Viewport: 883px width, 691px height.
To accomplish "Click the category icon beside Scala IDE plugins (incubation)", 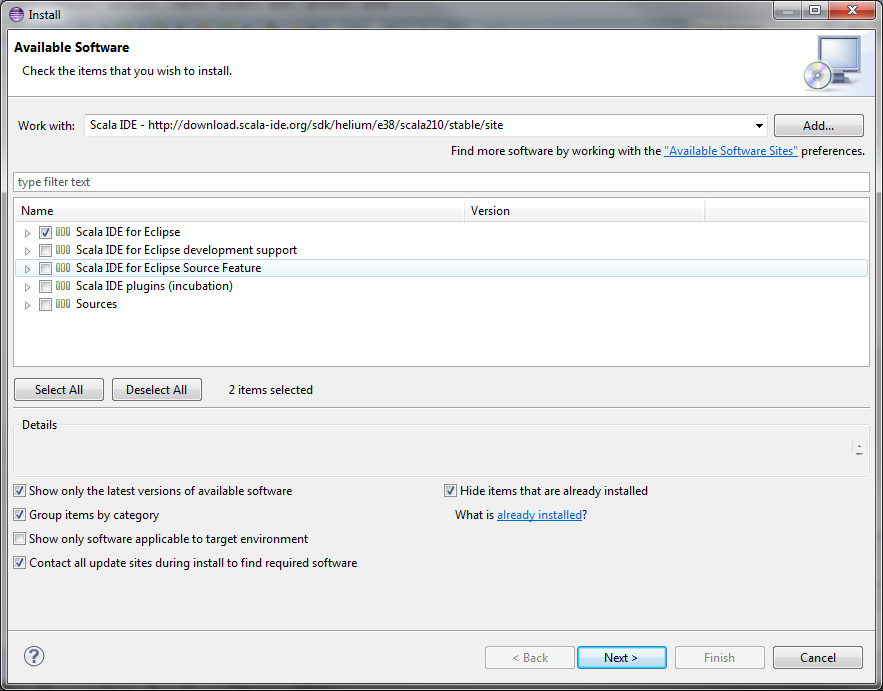I will (63, 286).
